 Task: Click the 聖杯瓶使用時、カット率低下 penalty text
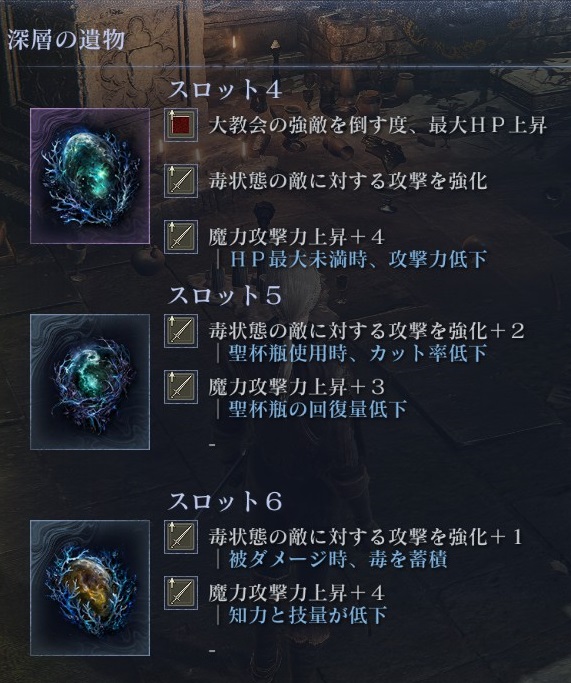(x=358, y=353)
